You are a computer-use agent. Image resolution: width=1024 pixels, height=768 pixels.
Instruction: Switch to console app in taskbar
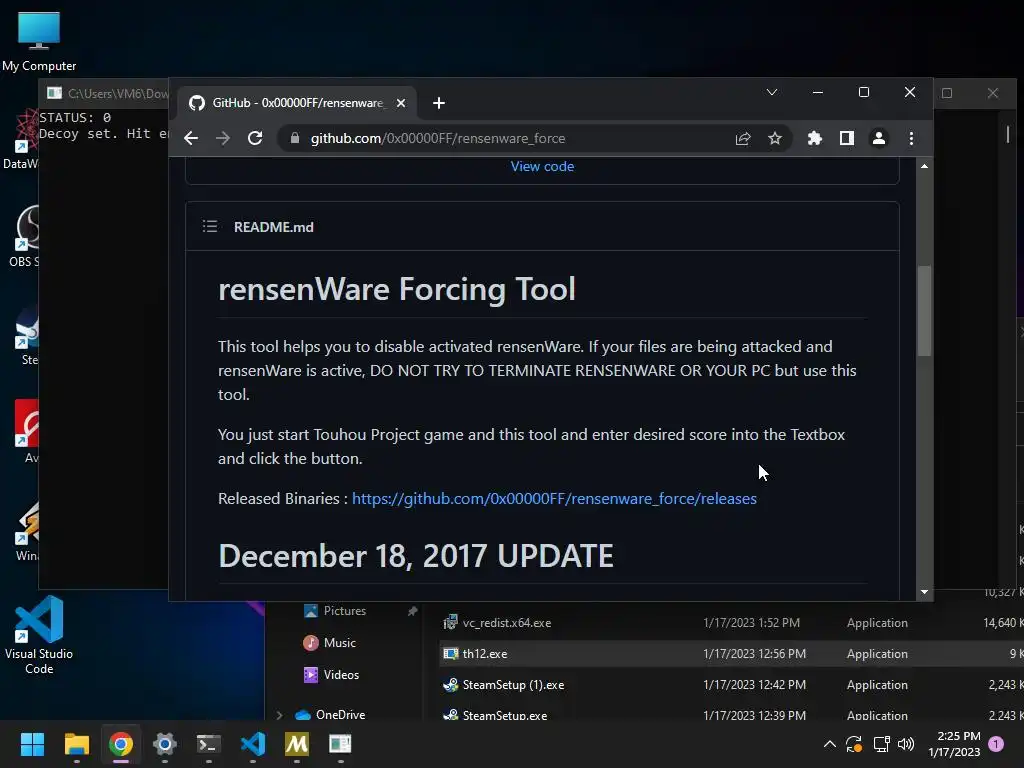point(340,744)
